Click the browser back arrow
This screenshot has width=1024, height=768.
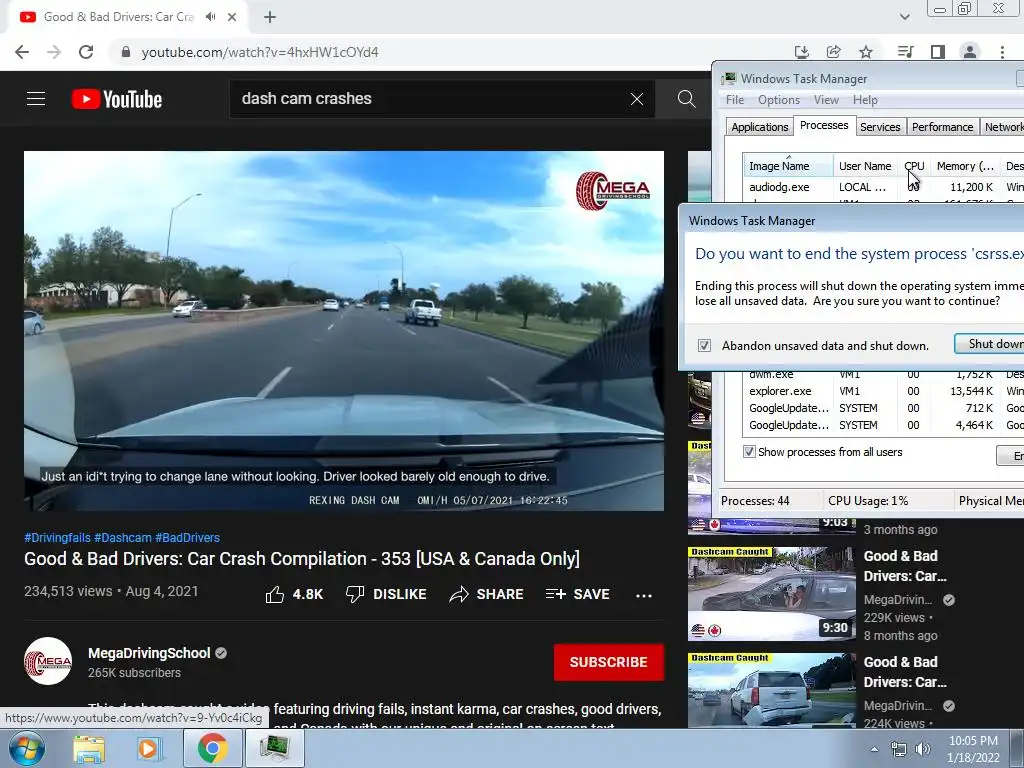point(22,52)
